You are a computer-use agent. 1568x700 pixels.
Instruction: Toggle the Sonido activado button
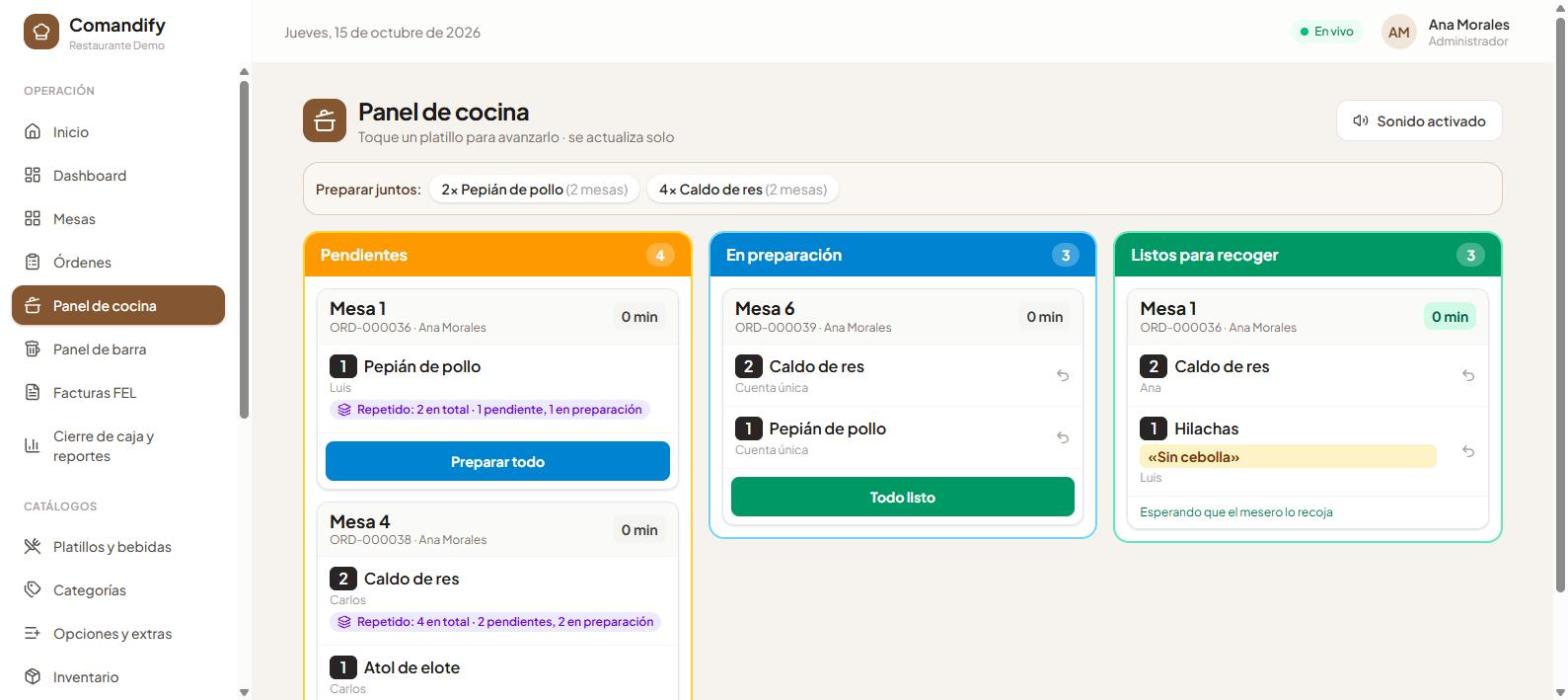tap(1418, 121)
